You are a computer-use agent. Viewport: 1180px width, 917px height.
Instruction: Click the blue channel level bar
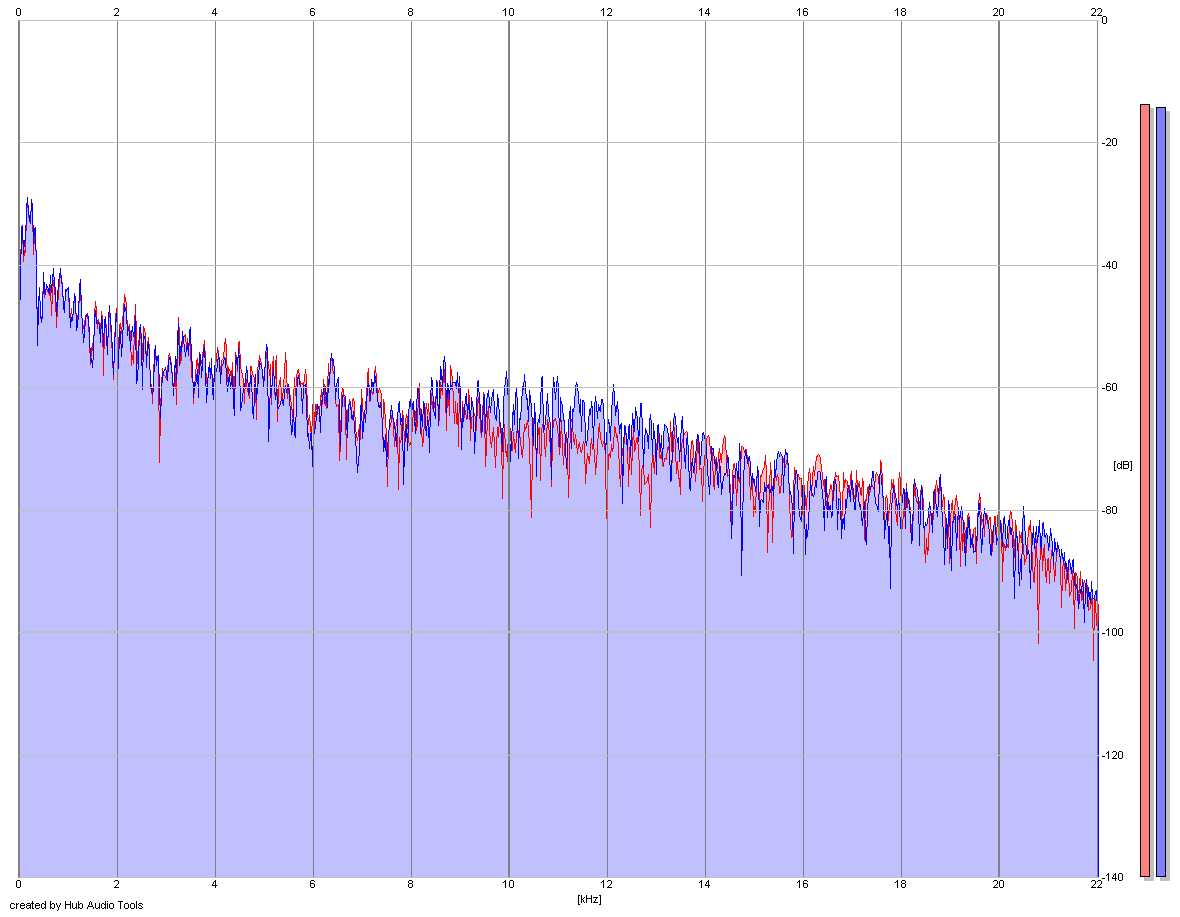pos(1160,492)
